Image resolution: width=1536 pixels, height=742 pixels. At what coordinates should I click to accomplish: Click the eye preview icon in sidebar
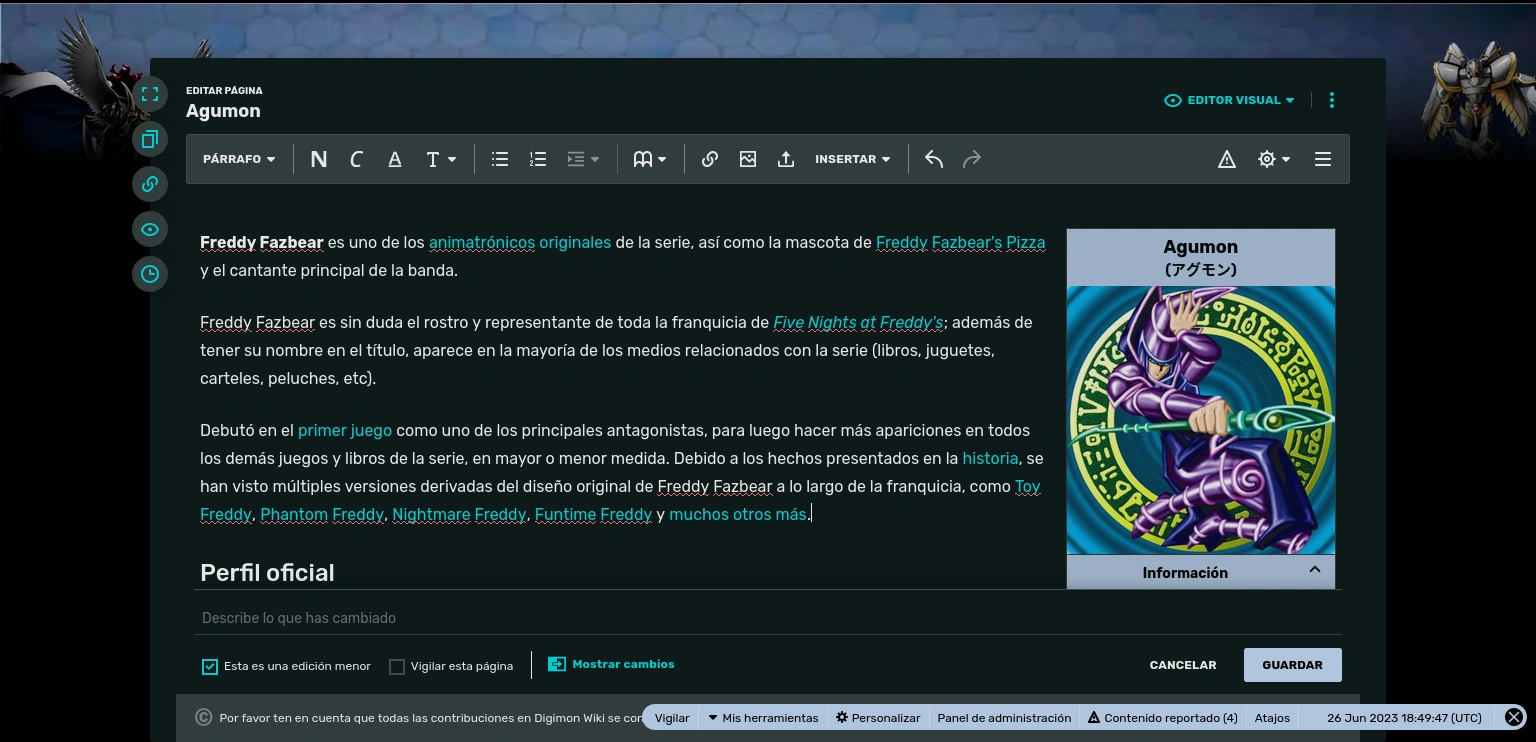[x=150, y=229]
